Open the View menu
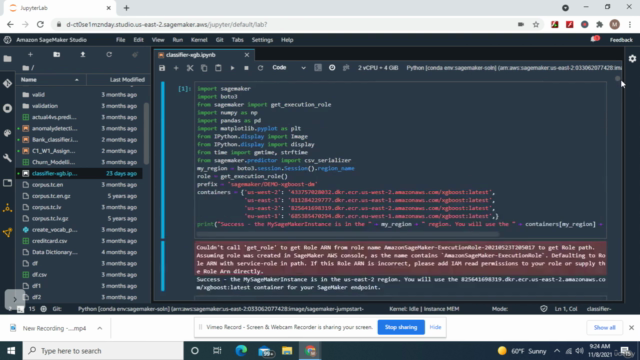640x360 pixels. (158, 40)
